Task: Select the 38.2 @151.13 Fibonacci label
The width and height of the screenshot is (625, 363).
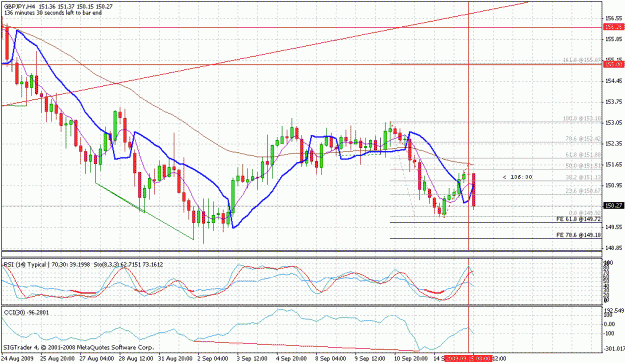Action: point(583,177)
